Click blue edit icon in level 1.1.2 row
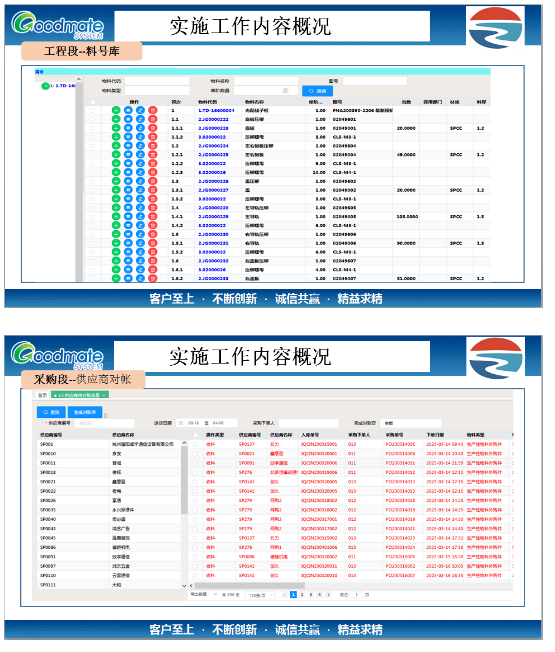 pyautogui.click(x=141, y=137)
